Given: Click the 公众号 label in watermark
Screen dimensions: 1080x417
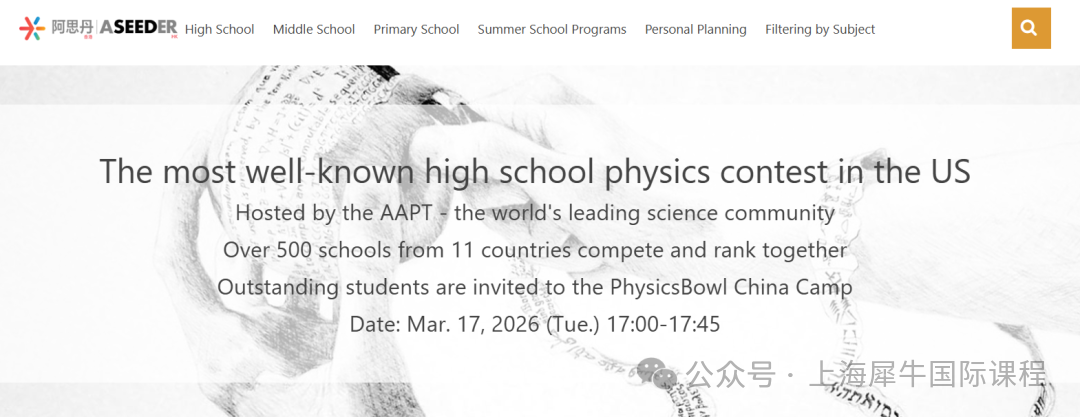Looking at the screenshot, I should point(730,374).
